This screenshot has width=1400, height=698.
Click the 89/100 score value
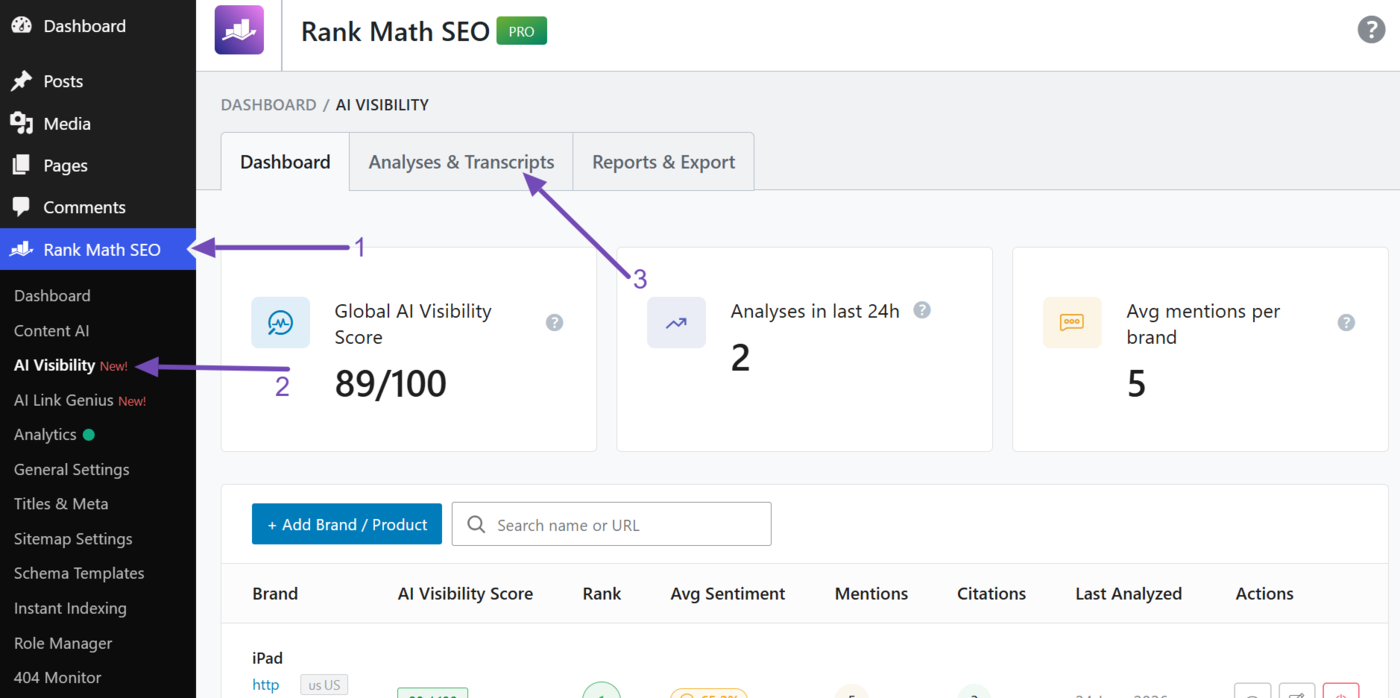click(x=390, y=384)
